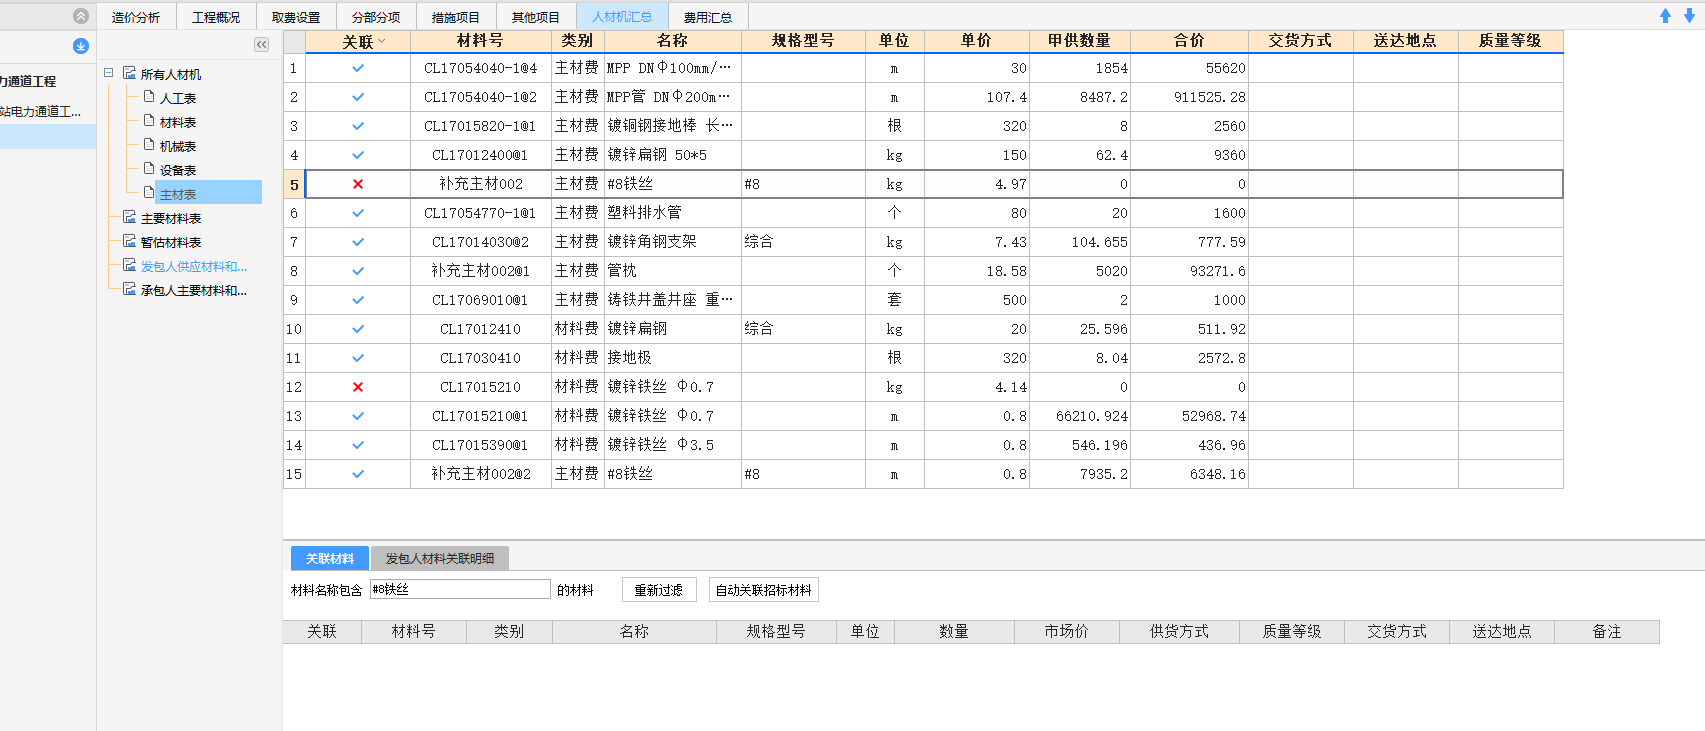Click the 镀锌角钢支架 name cell

tap(673, 242)
